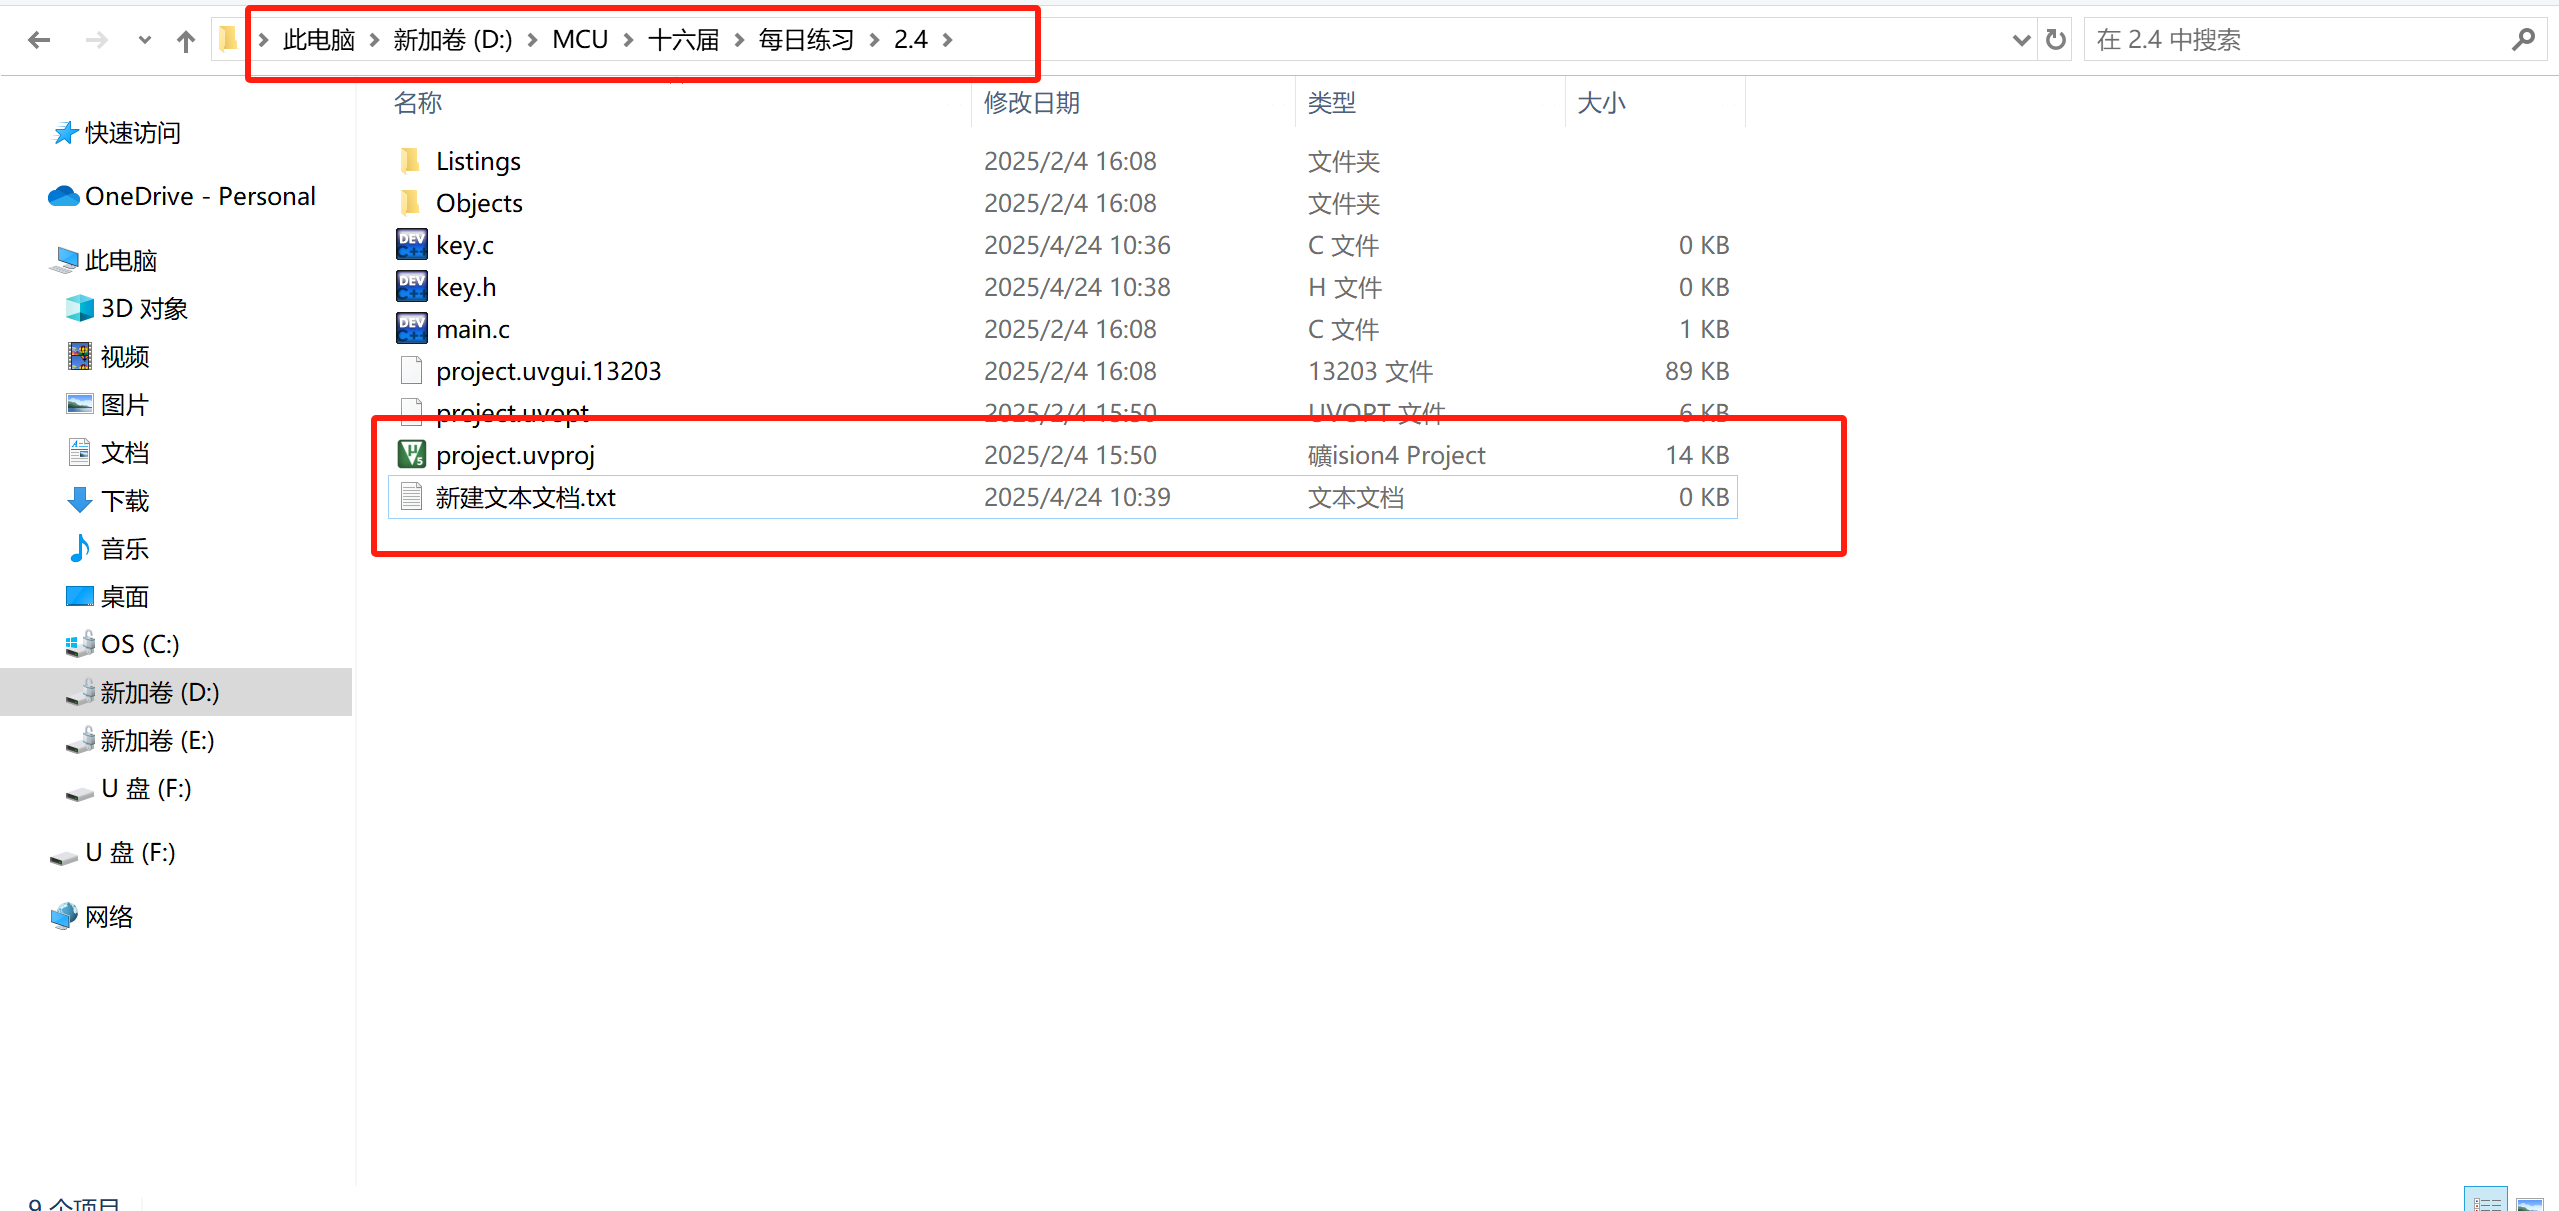Open the Listings folder

point(478,161)
